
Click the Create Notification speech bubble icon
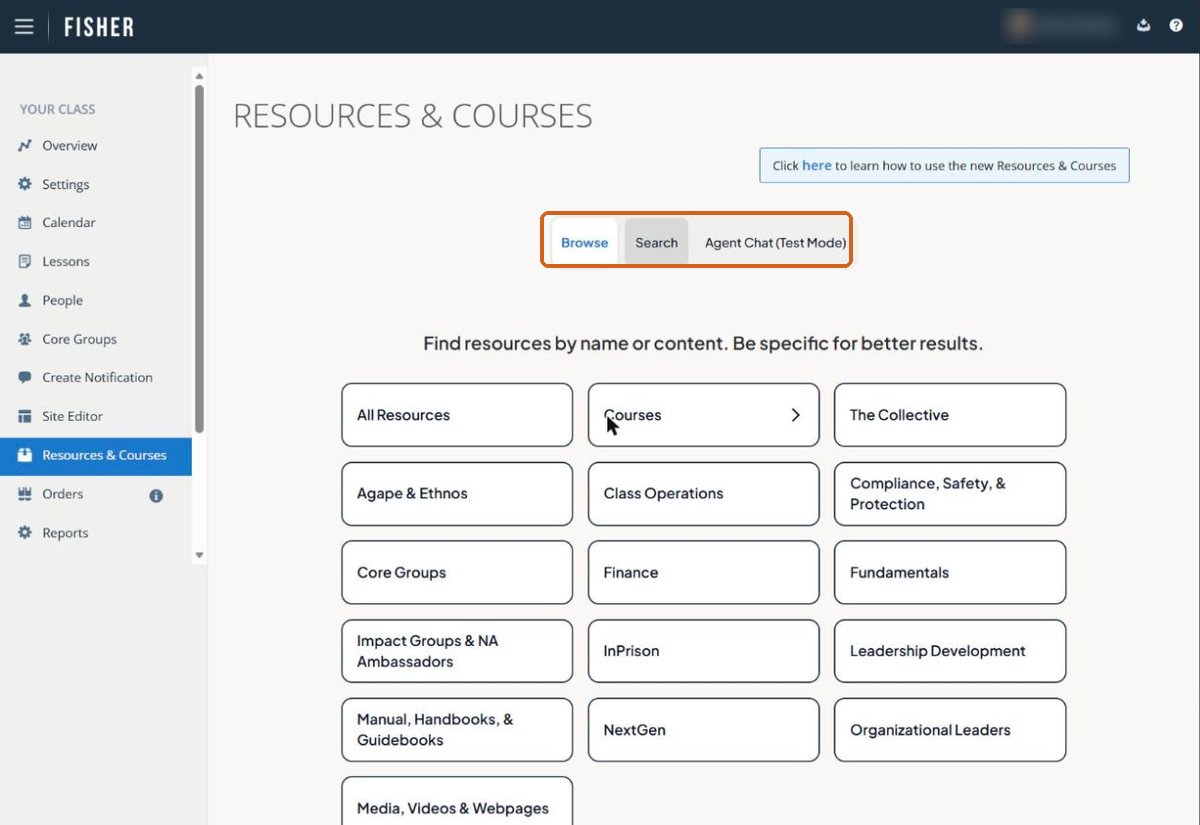pyautogui.click(x=25, y=378)
